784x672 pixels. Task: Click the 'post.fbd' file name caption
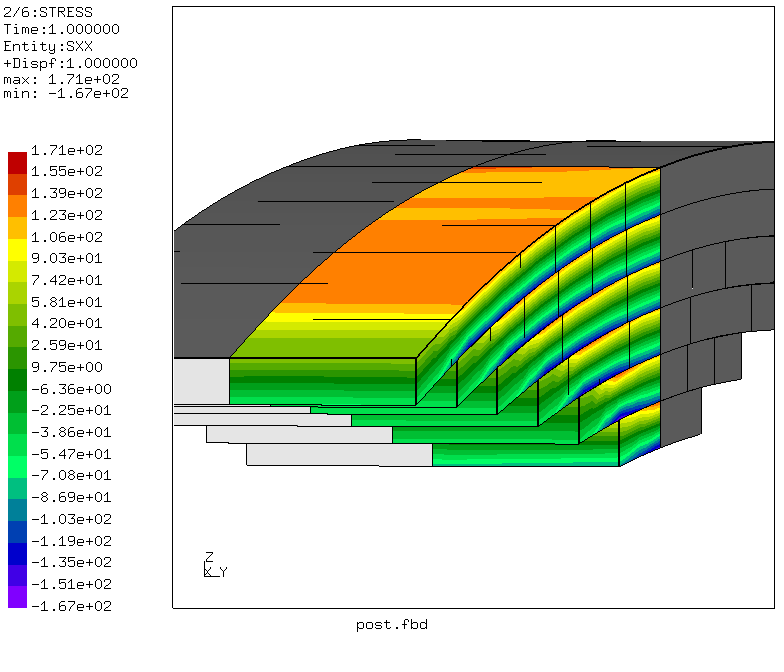392,625
